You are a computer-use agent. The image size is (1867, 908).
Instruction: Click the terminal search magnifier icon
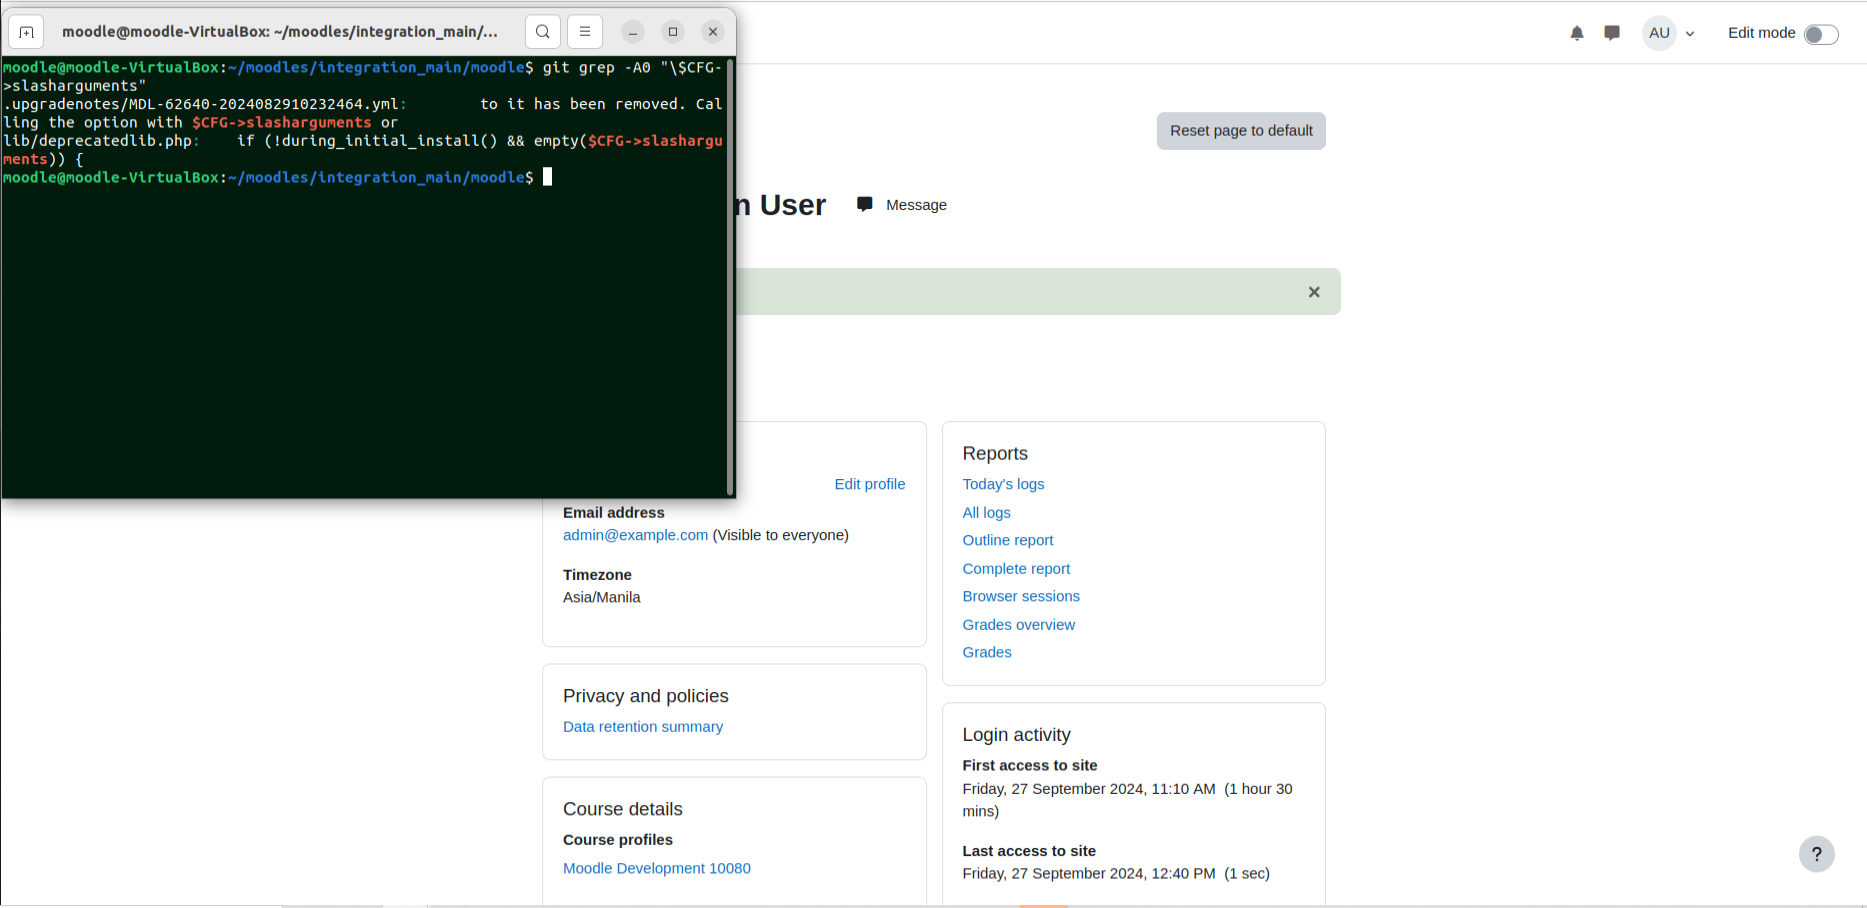coord(543,32)
